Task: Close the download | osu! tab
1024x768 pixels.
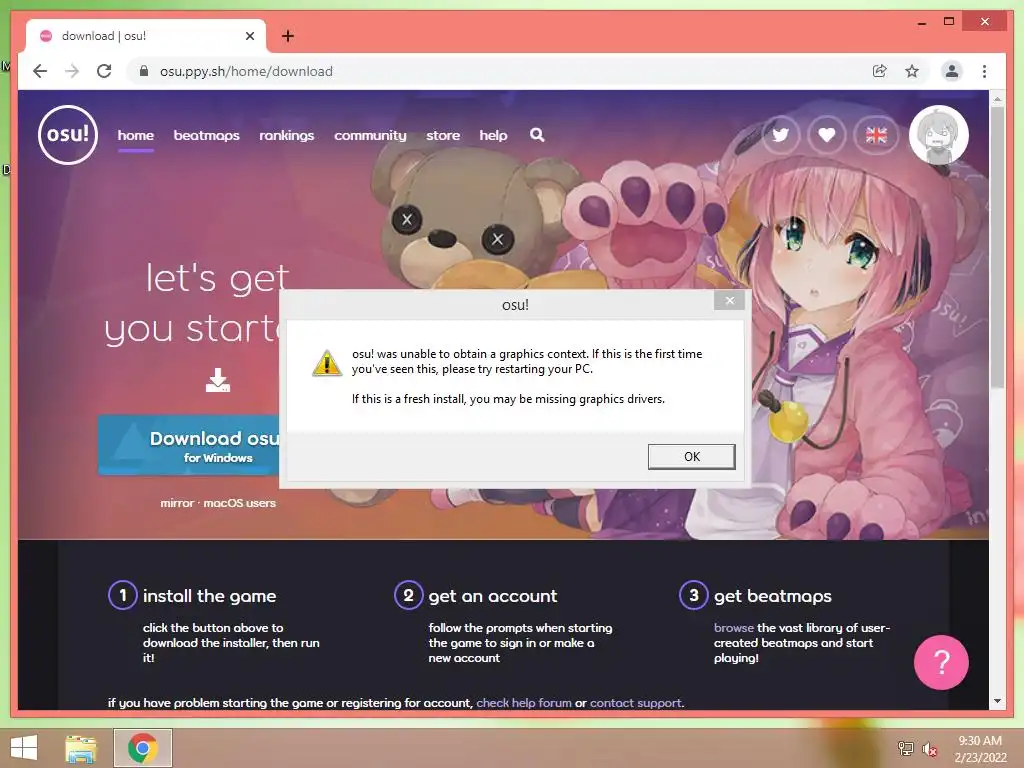Action: tap(249, 36)
